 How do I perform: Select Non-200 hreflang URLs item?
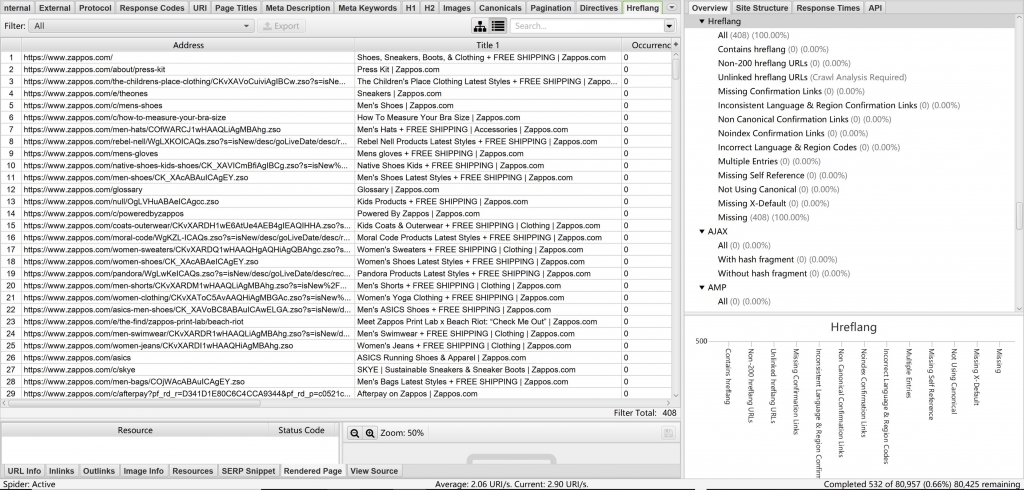tap(784, 63)
